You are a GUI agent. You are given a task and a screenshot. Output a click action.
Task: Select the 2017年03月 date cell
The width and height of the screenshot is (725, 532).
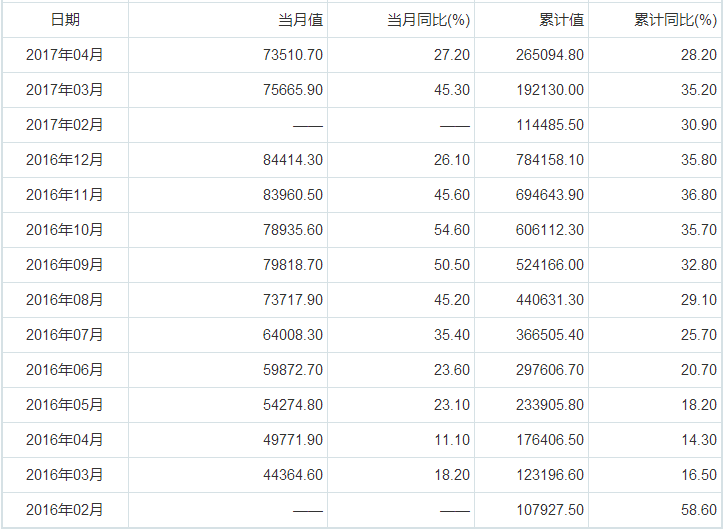point(65,90)
